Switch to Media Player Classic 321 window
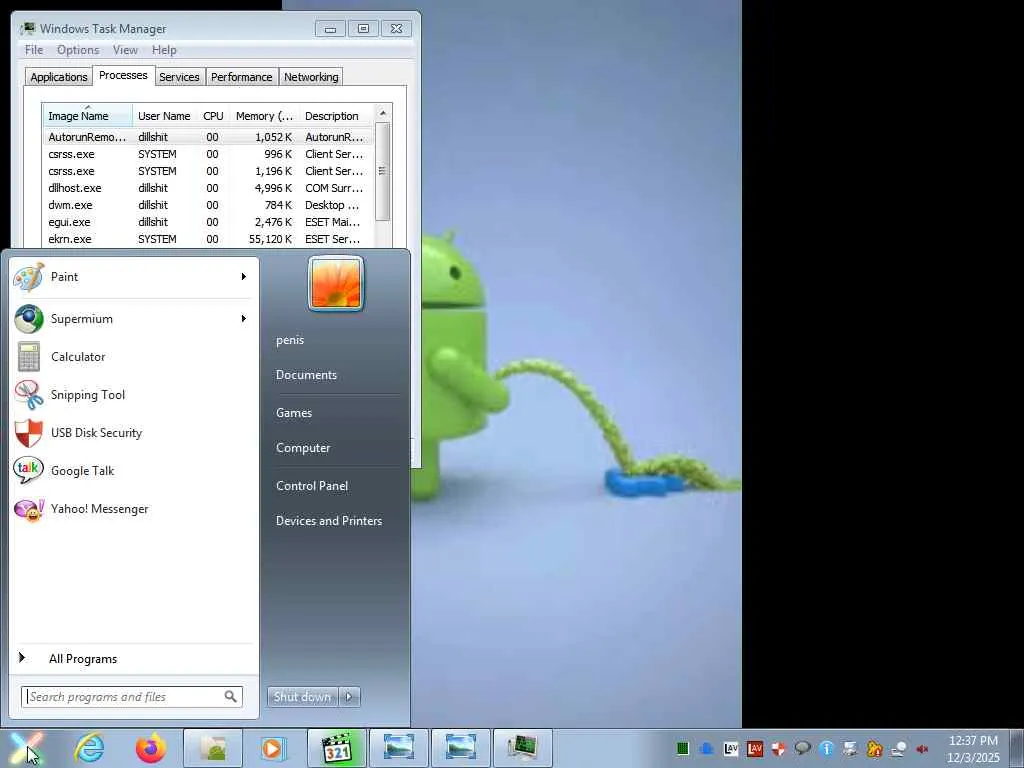 point(337,748)
